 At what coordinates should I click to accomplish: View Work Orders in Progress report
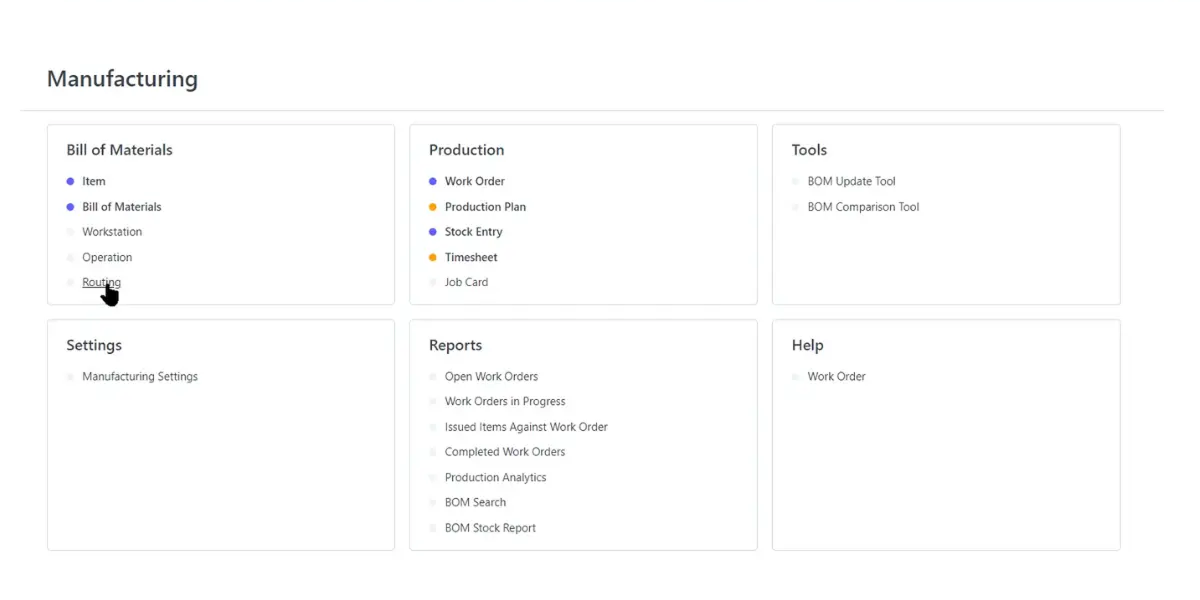pos(505,402)
